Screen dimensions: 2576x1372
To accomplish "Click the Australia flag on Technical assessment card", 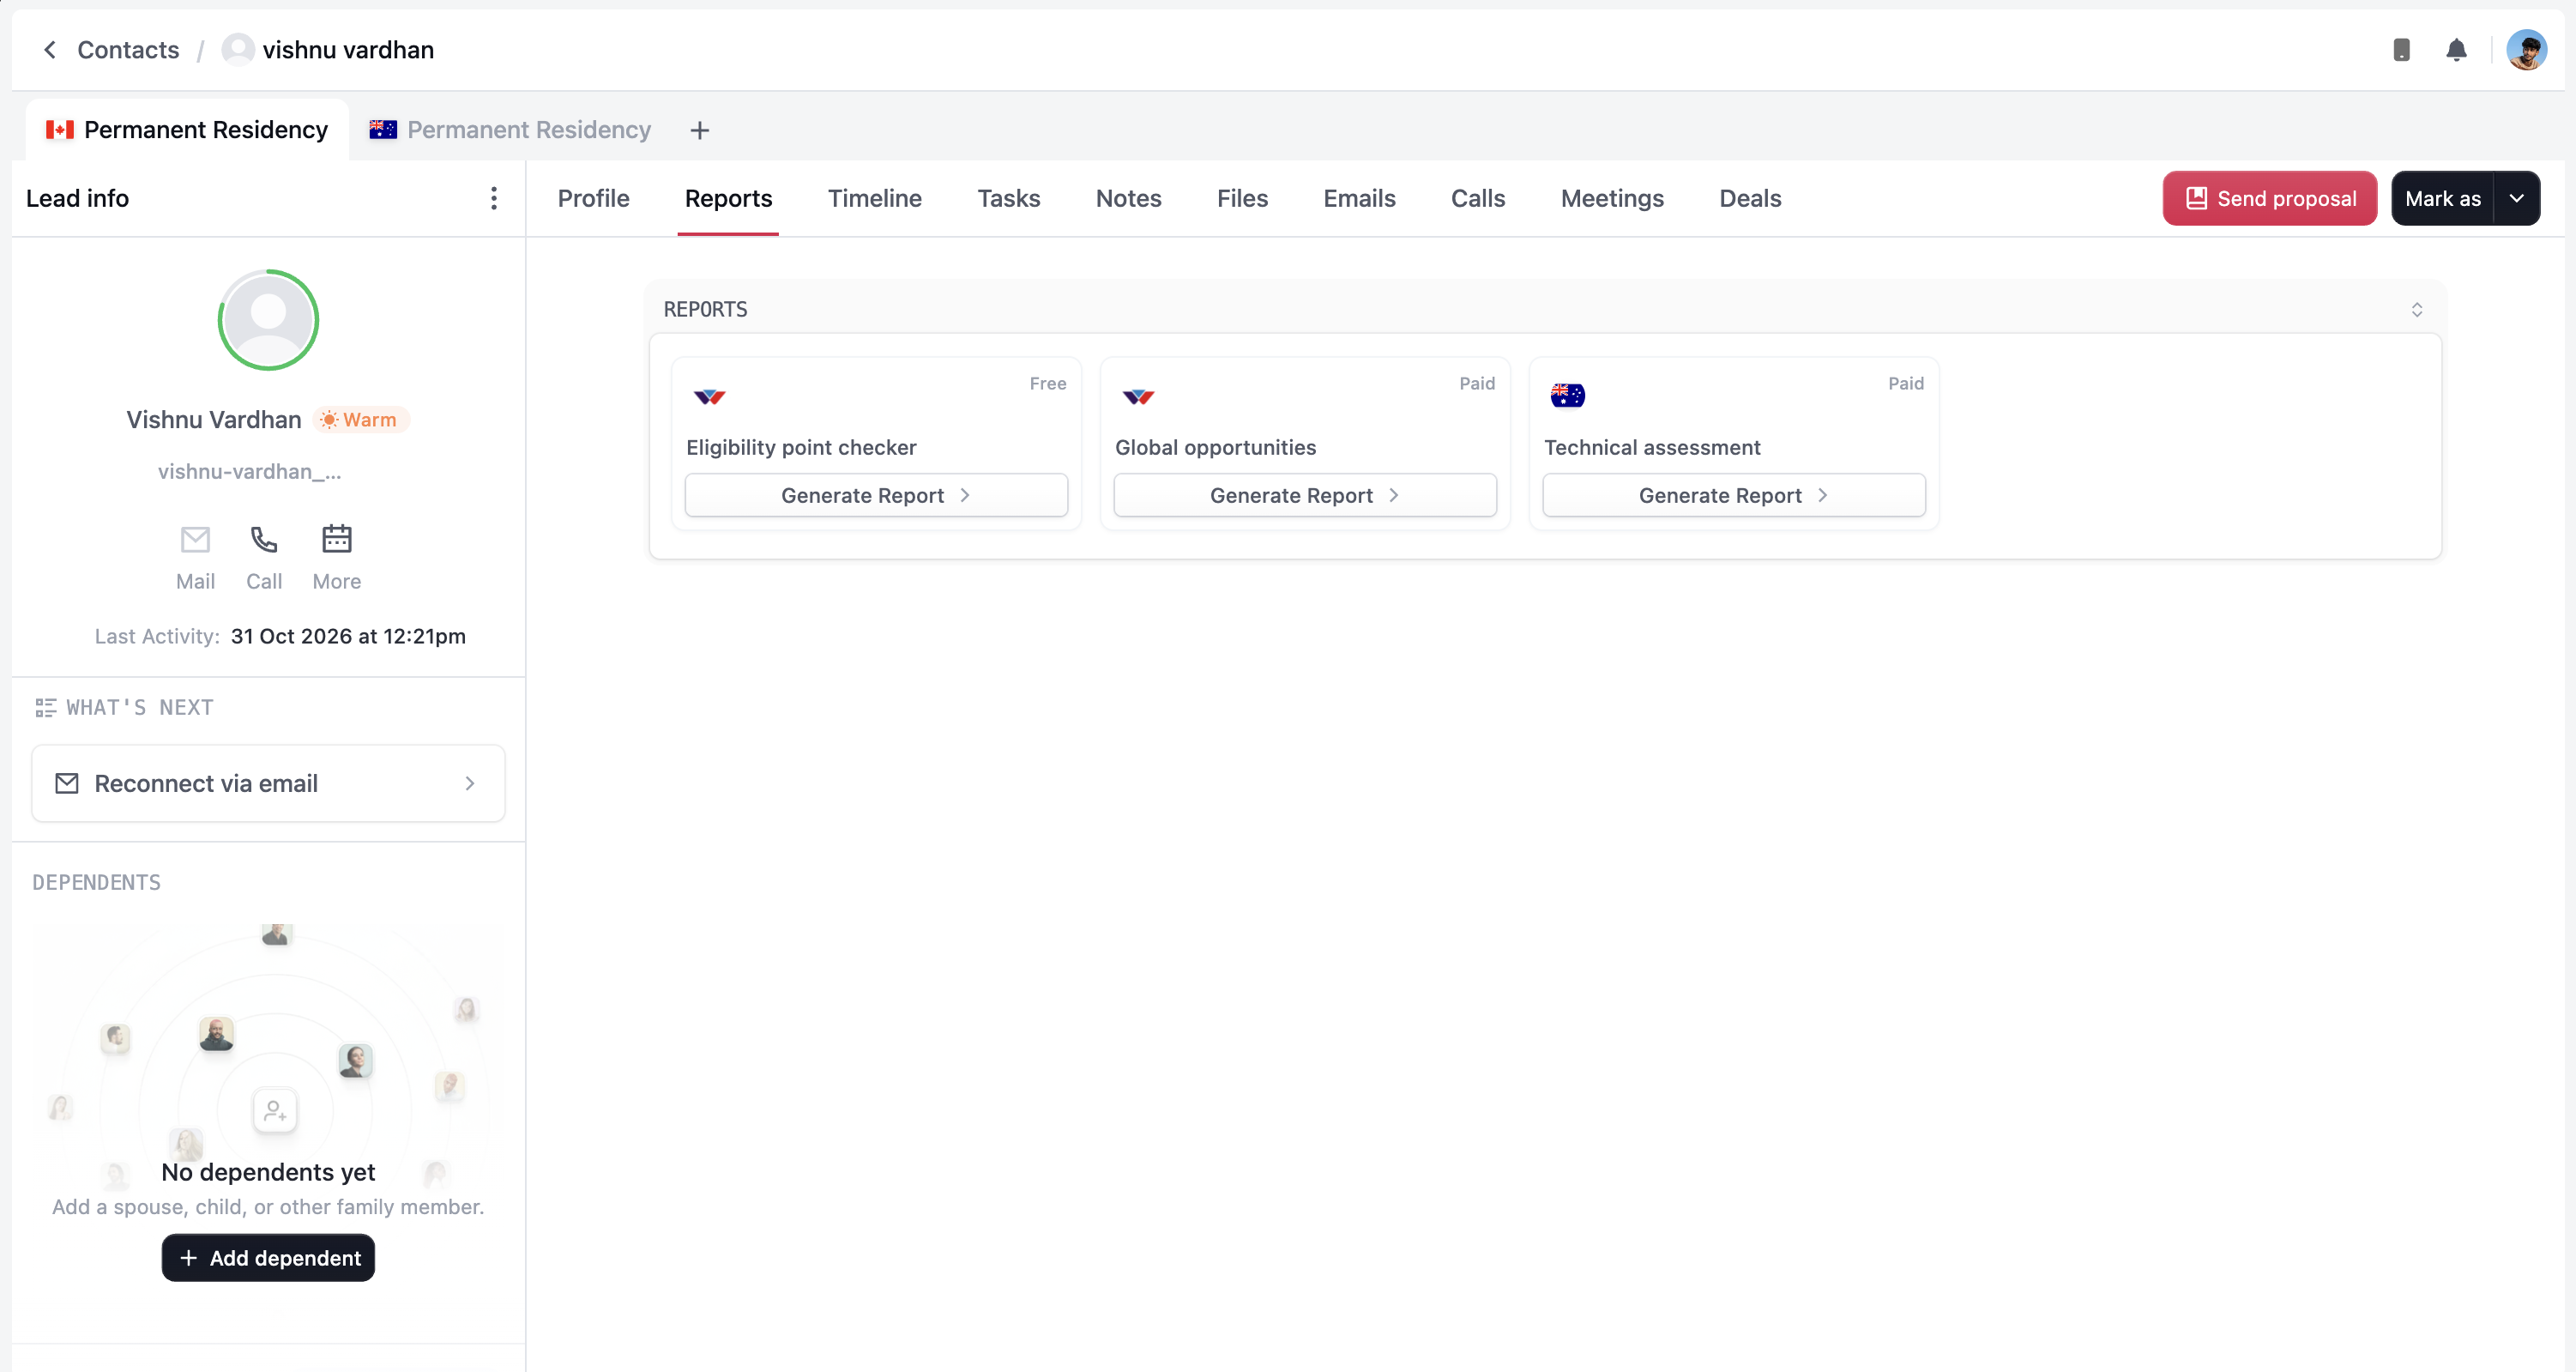I will pyautogui.click(x=1567, y=396).
